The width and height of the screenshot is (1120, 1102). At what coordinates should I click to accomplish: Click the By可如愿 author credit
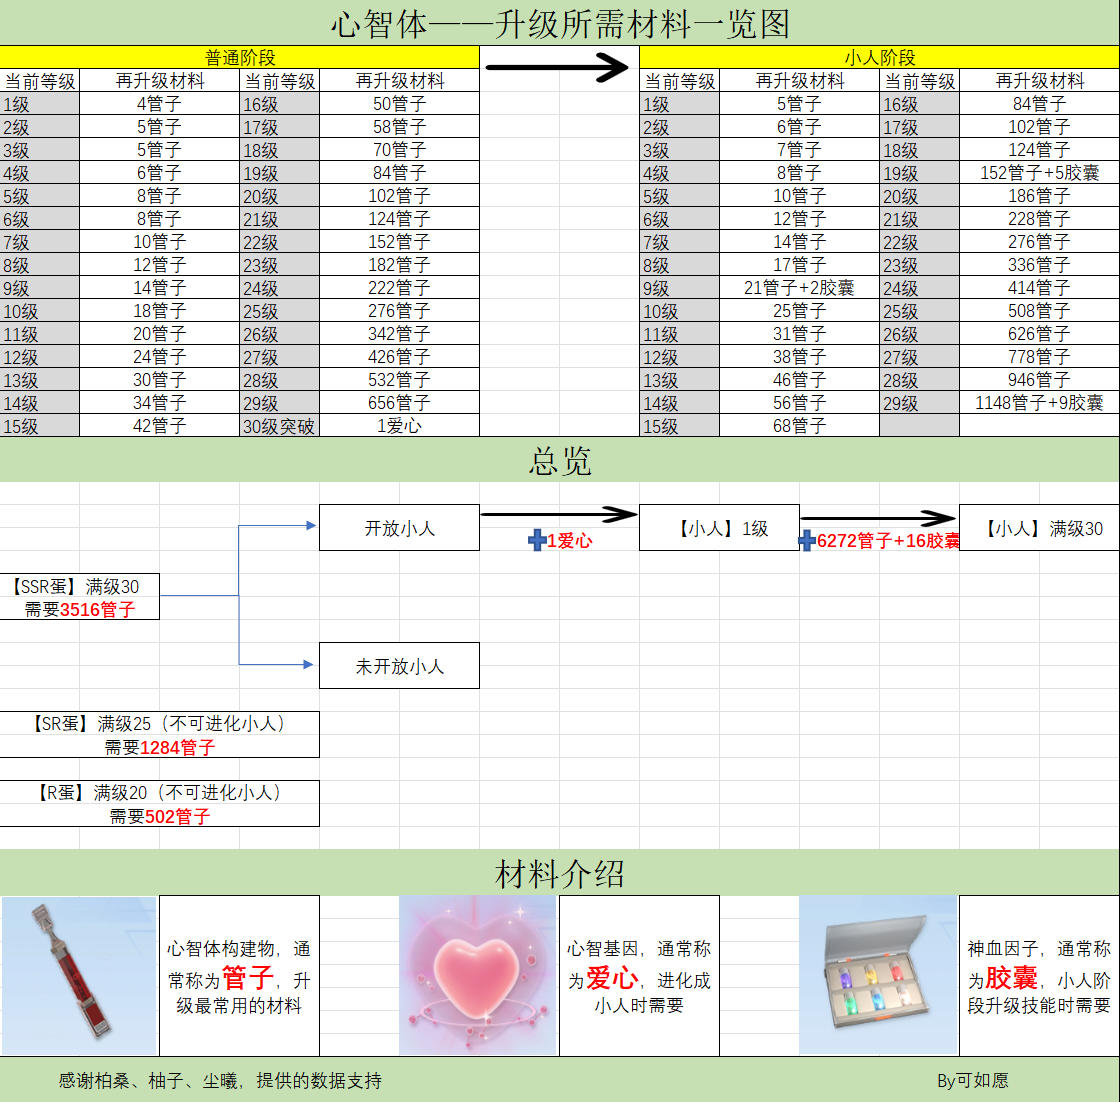(x=973, y=1081)
